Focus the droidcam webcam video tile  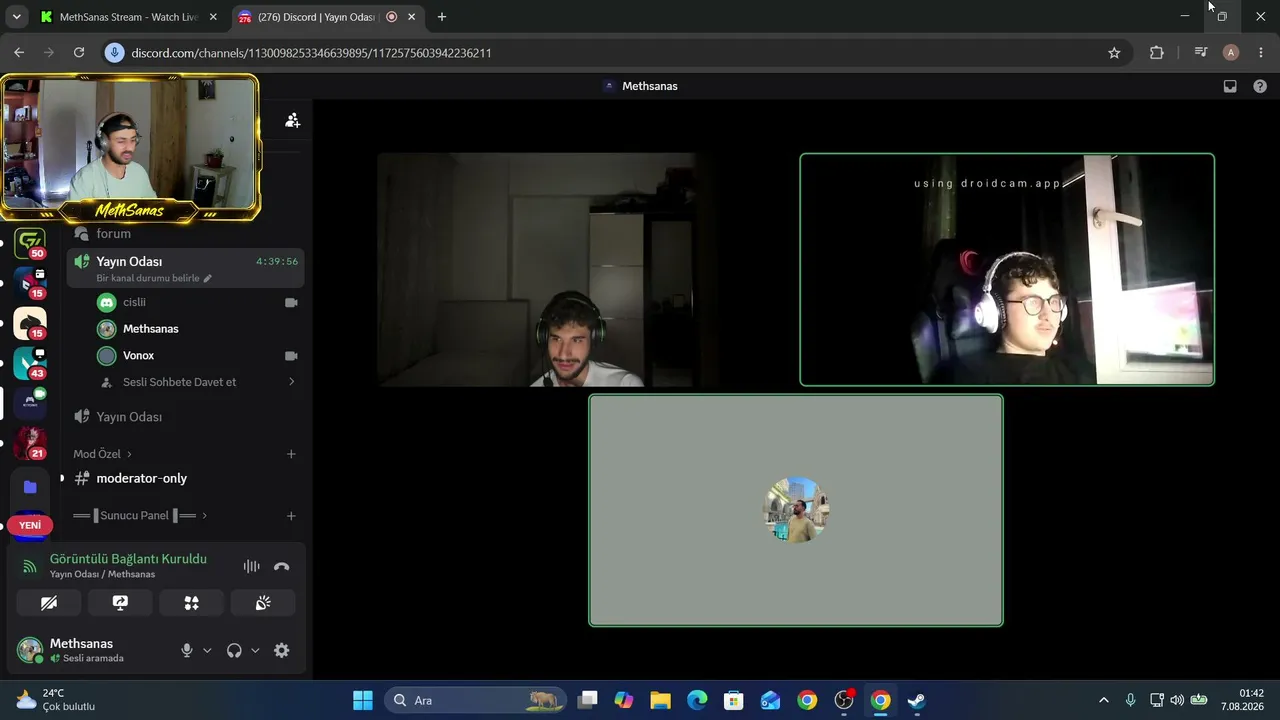1007,269
